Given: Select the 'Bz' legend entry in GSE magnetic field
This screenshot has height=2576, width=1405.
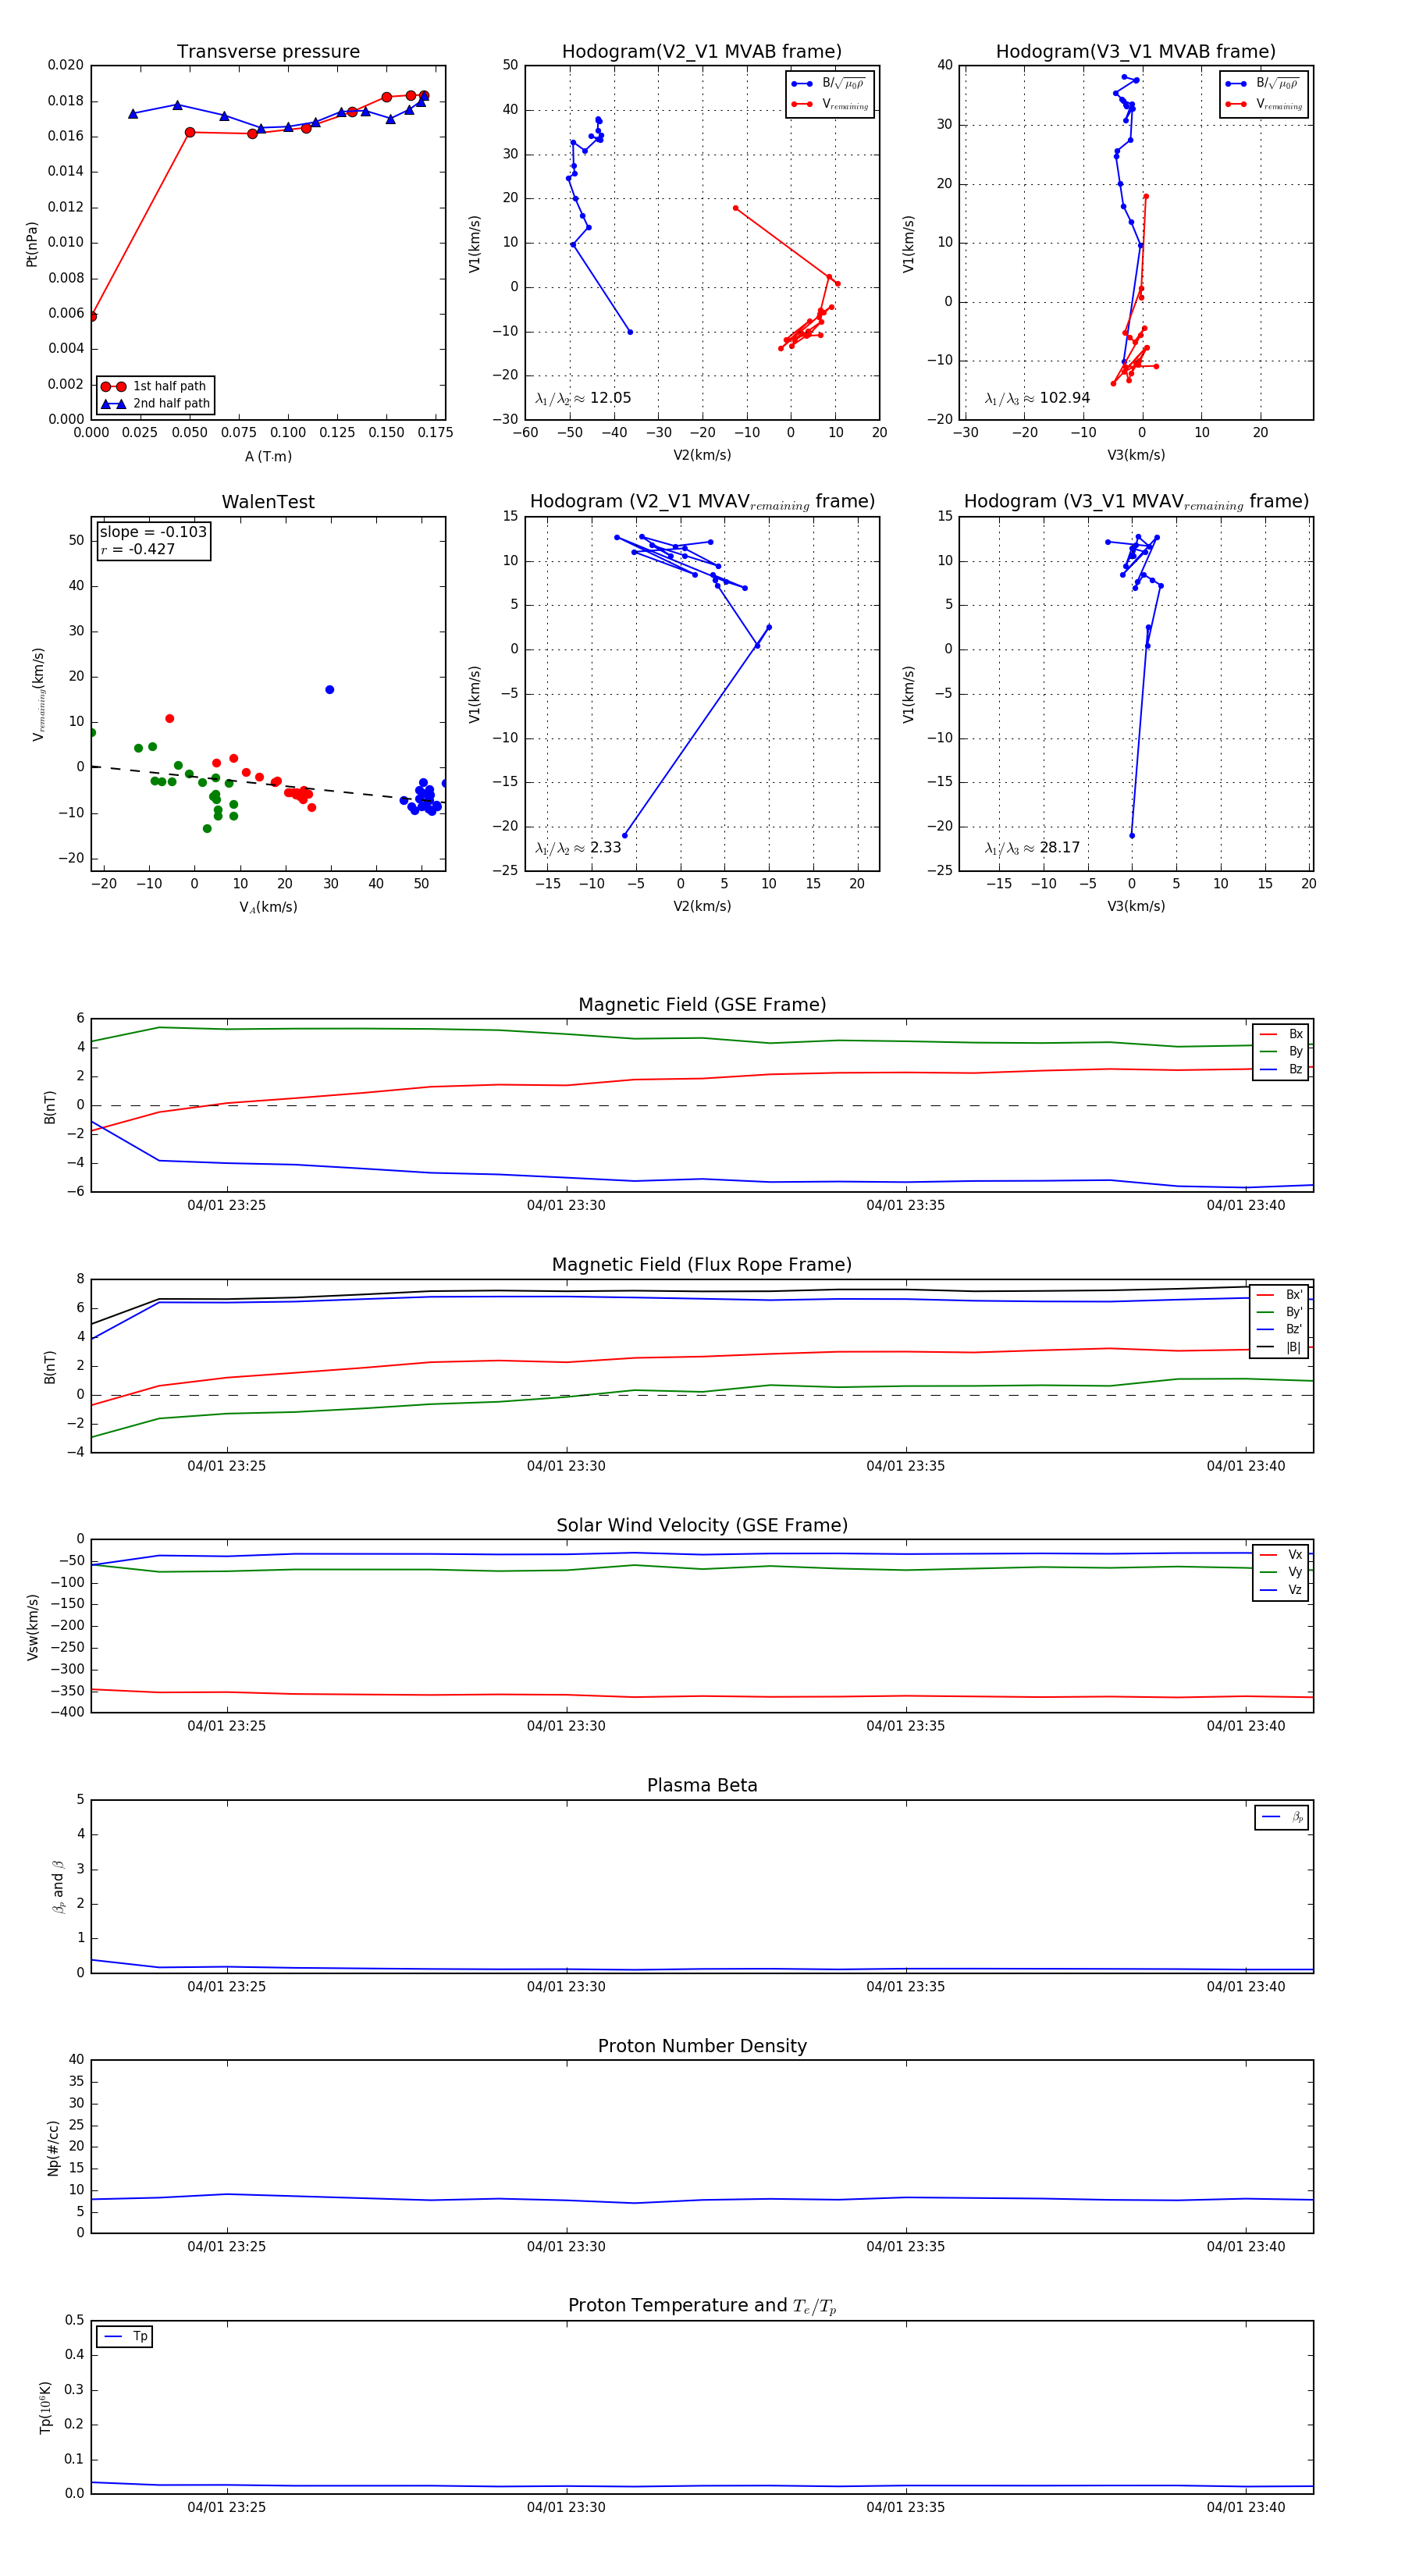Looking at the screenshot, I should pos(1281,1069).
